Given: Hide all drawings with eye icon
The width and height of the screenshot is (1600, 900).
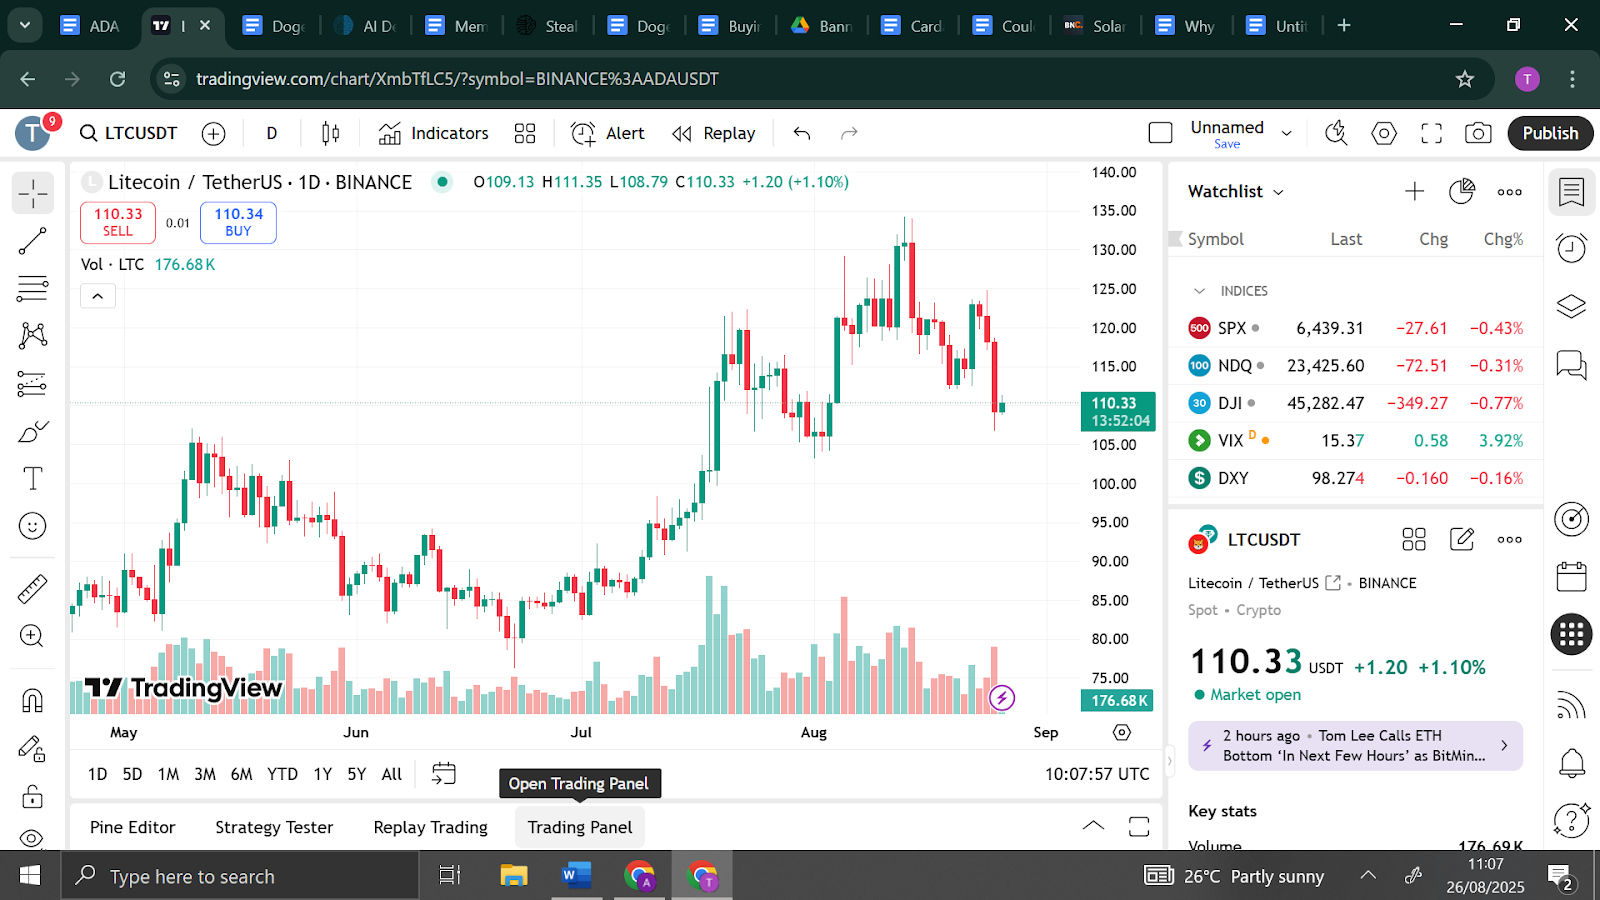Looking at the screenshot, I should (x=33, y=838).
